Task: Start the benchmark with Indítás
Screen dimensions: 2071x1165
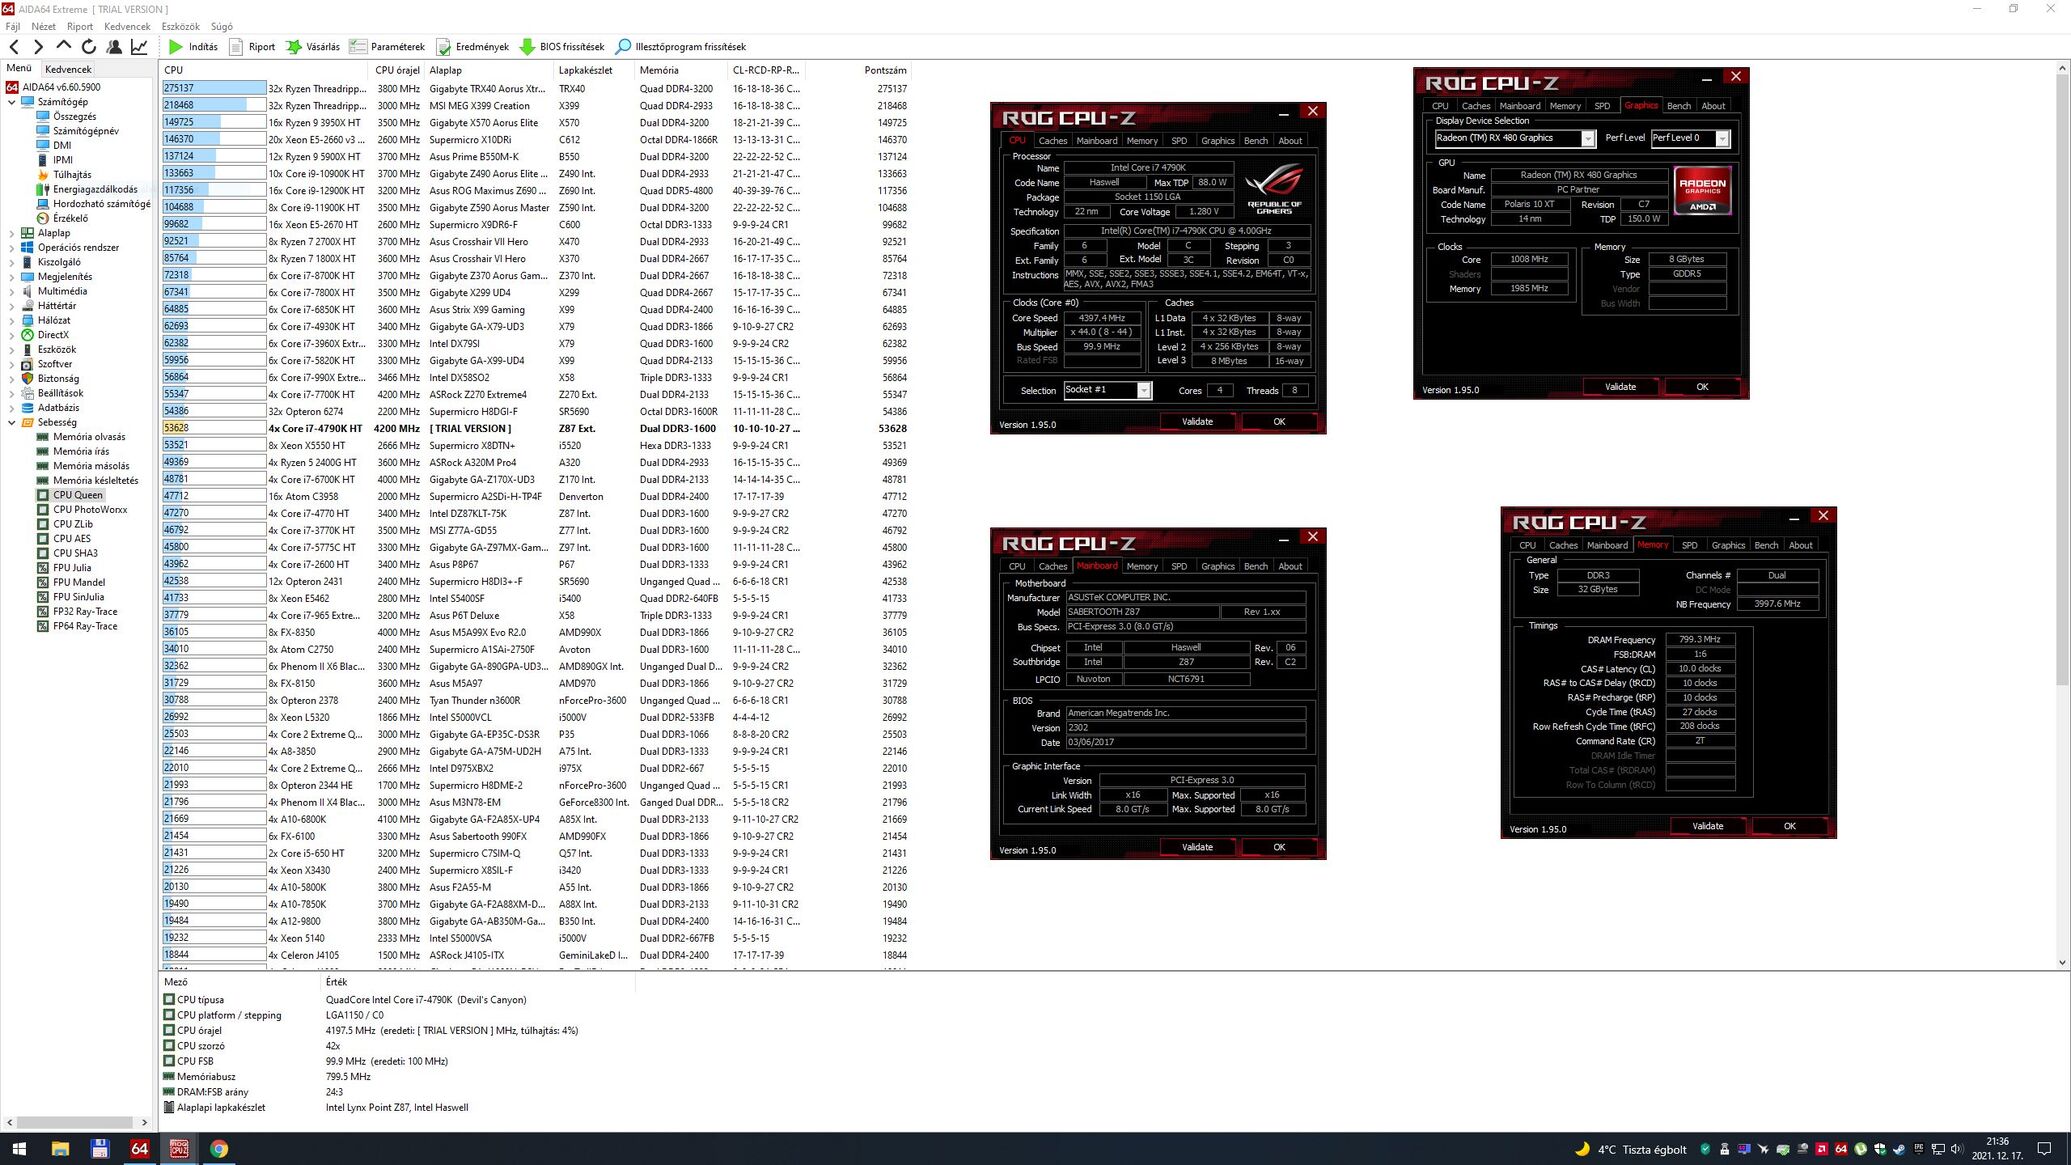Action: pos(193,47)
